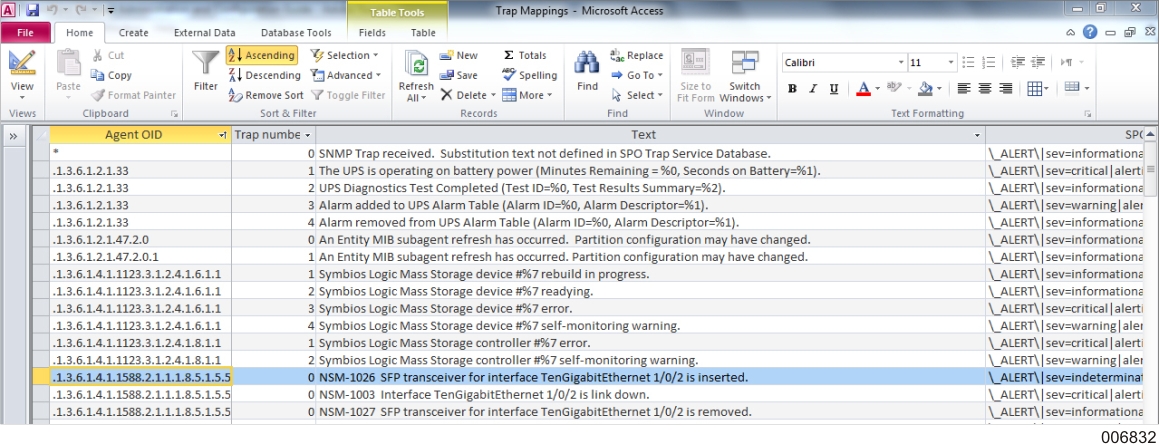
Task: Click the UPS Diagnostics Test Completed cell
Action: [650, 188]
